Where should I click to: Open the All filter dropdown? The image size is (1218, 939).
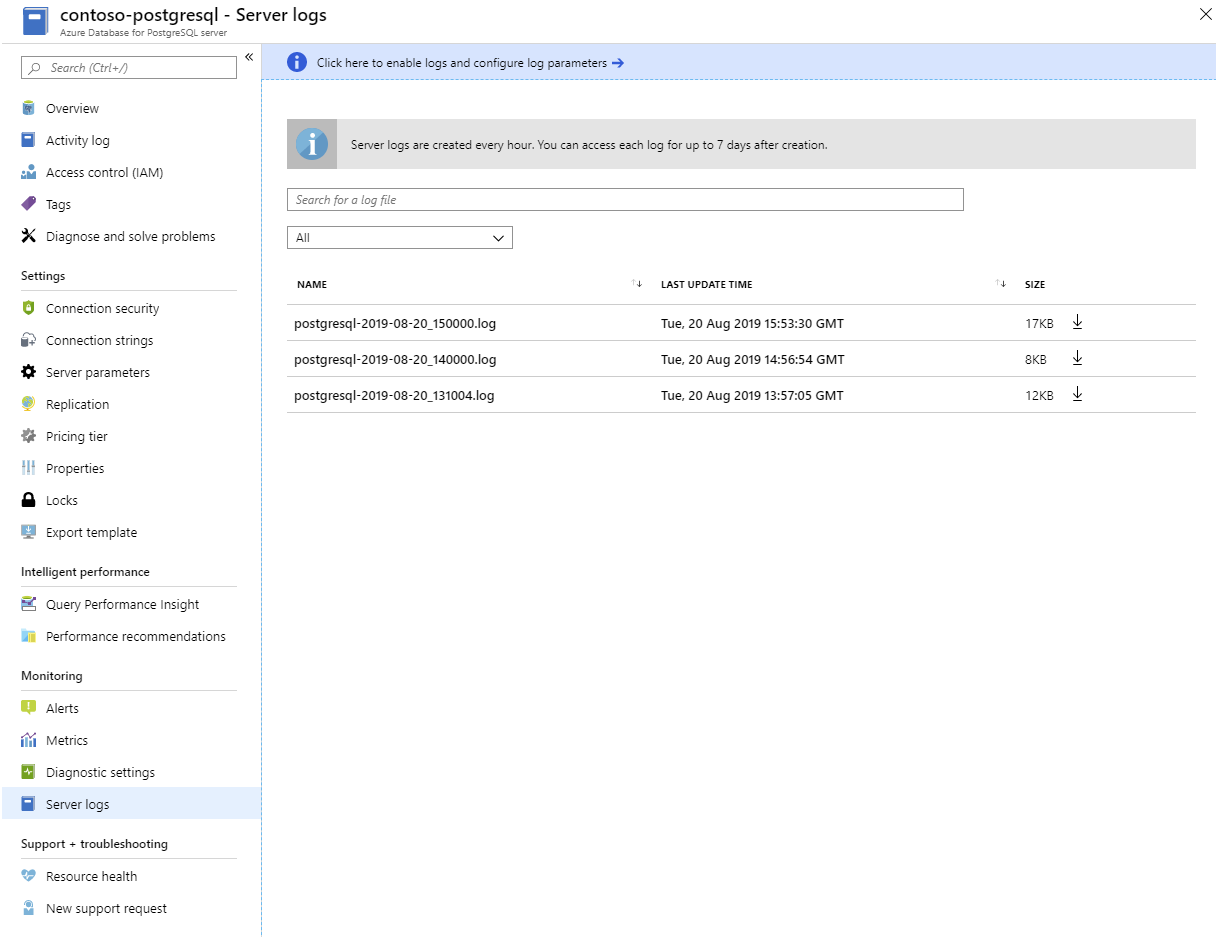pos(400,238)
